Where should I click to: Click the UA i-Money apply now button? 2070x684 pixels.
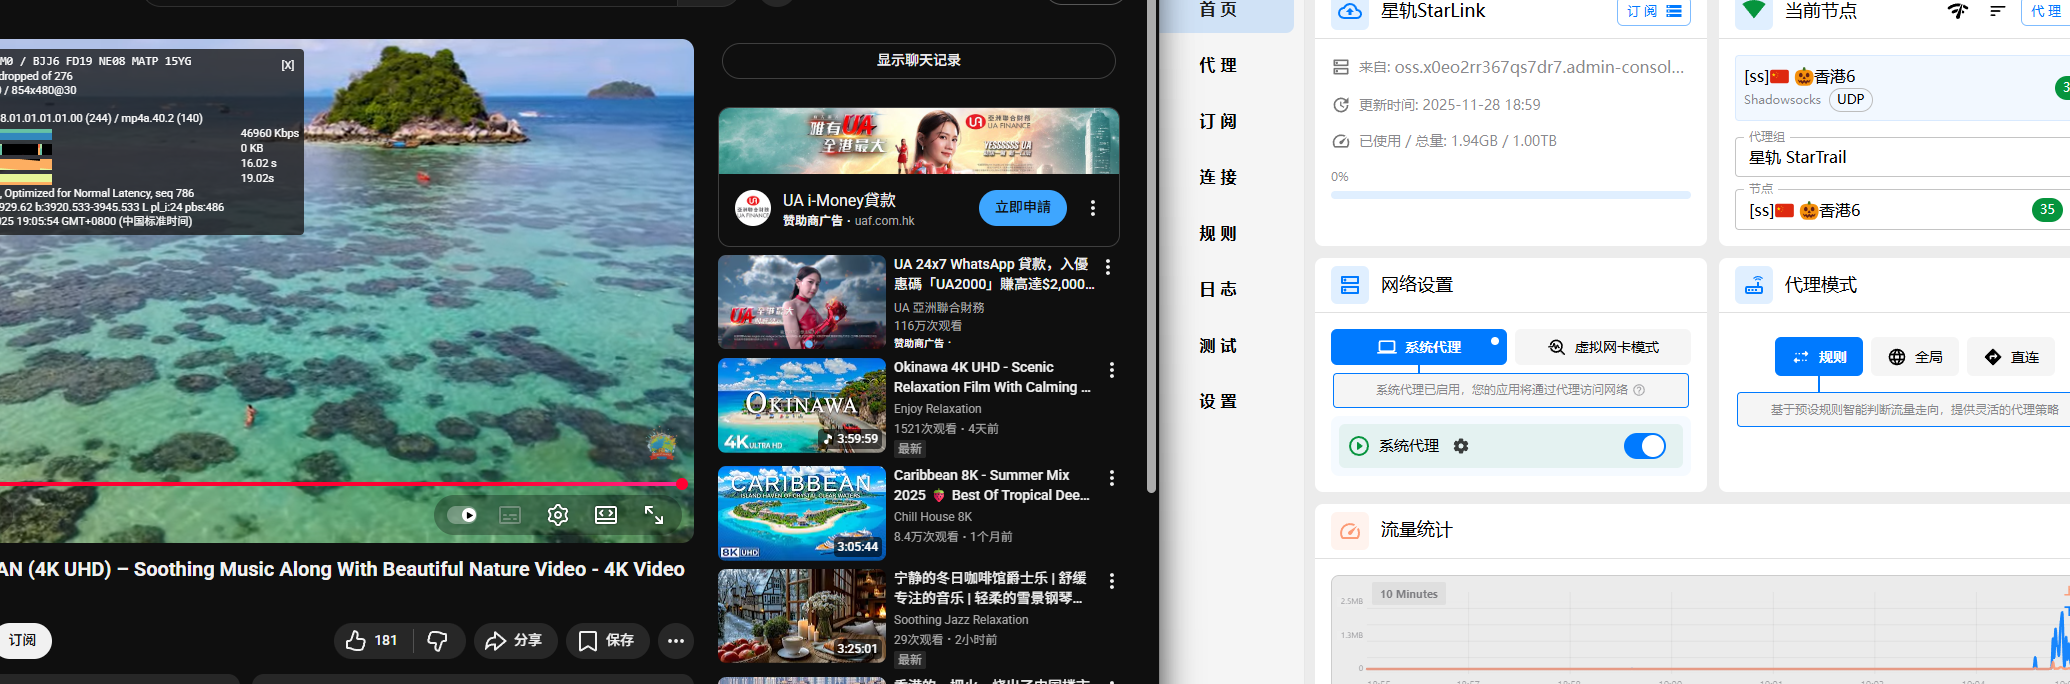coord(1022,207)
